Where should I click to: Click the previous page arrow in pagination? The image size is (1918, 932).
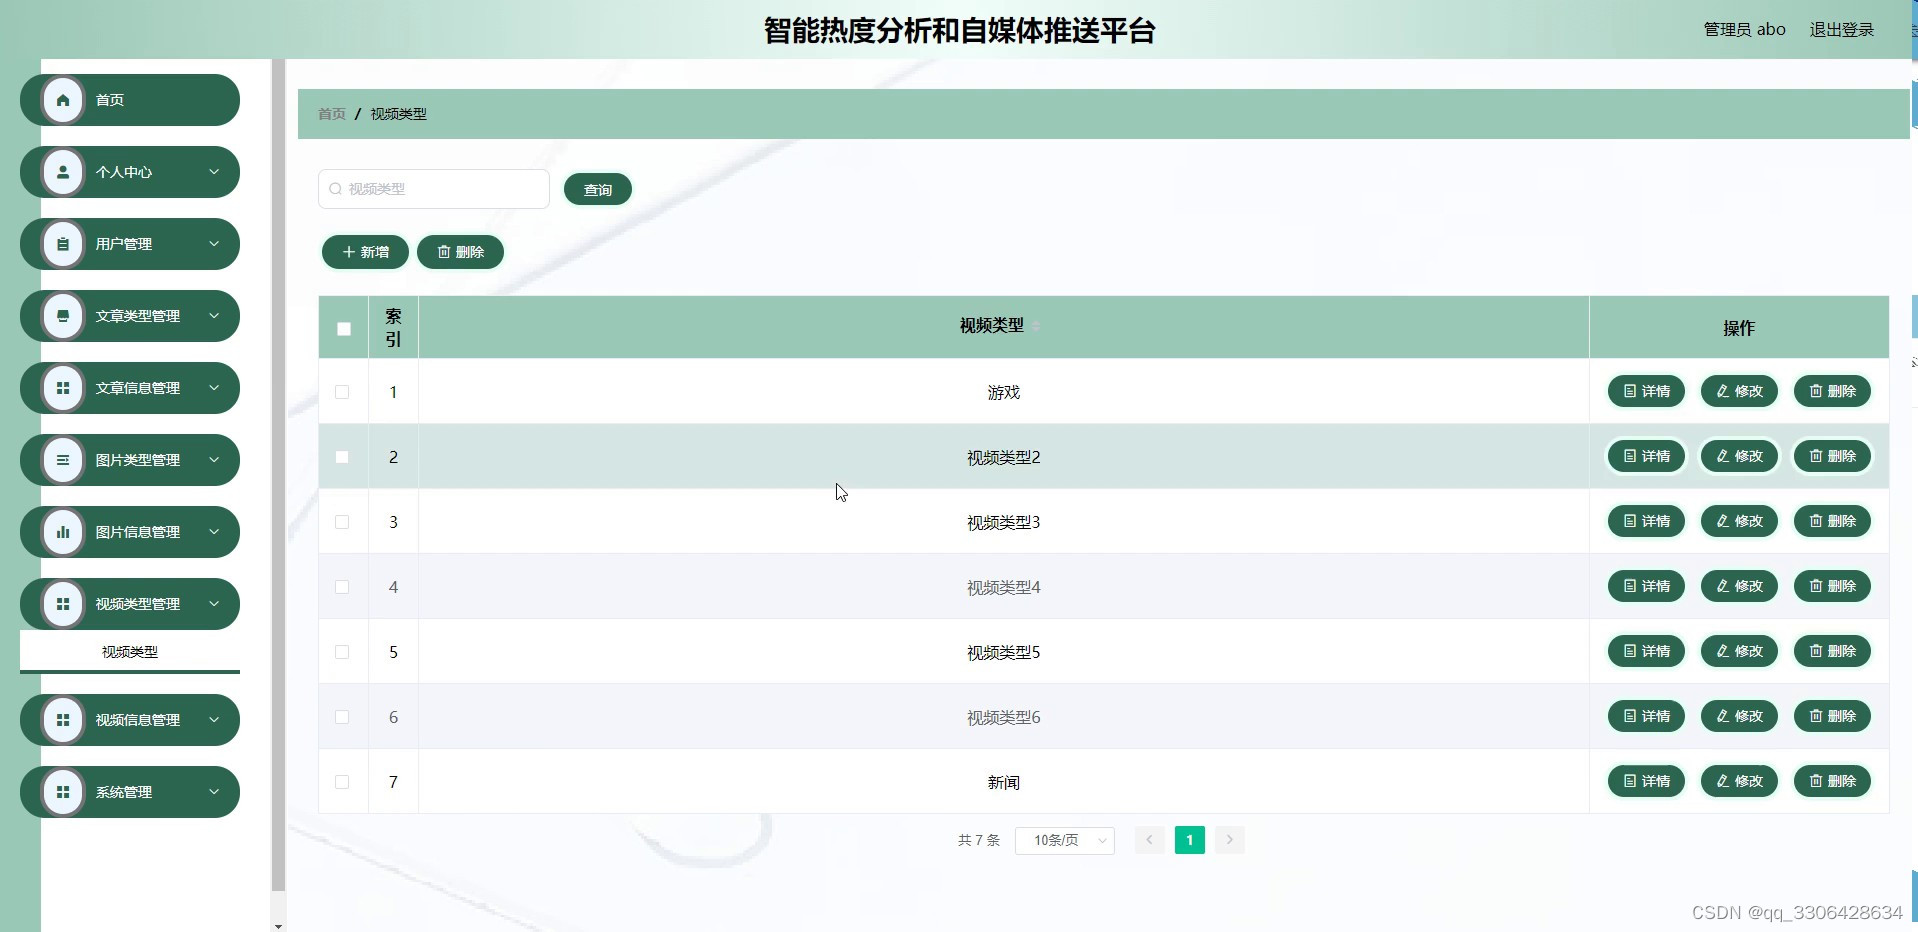pyautogui.click(x=1150, y=840)
